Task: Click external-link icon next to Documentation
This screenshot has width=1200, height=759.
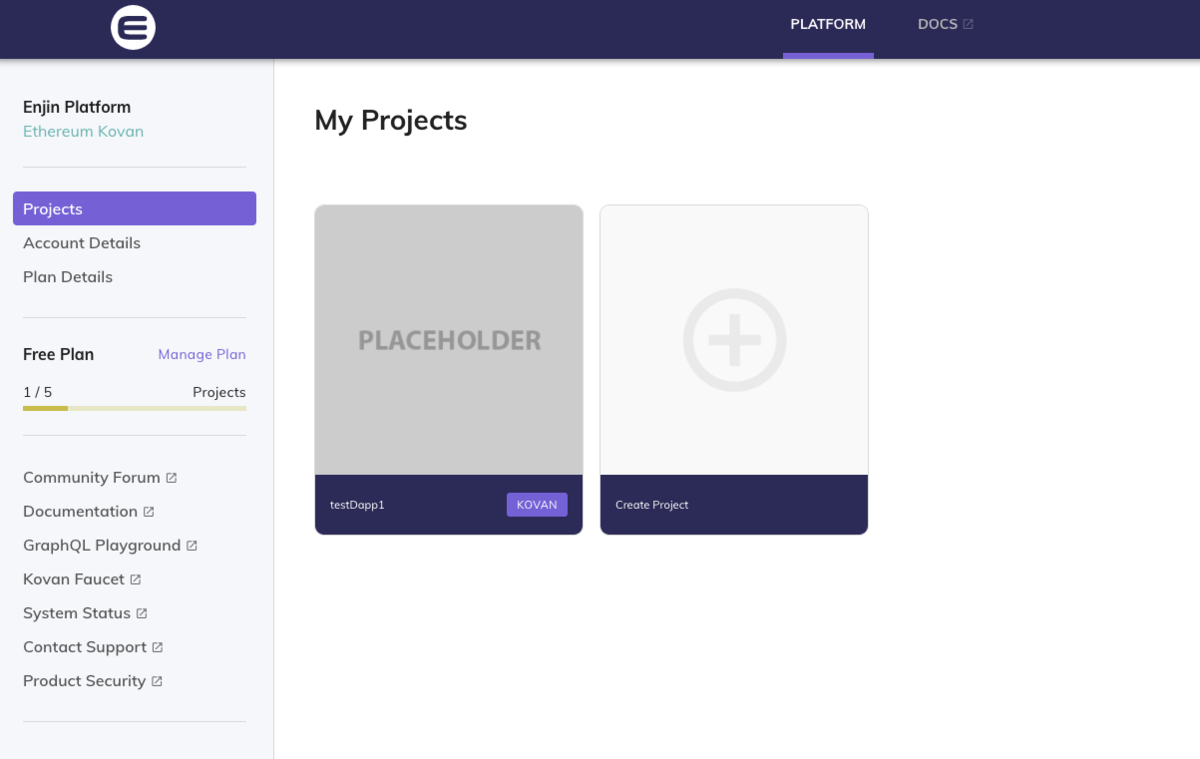Action: 149,512
